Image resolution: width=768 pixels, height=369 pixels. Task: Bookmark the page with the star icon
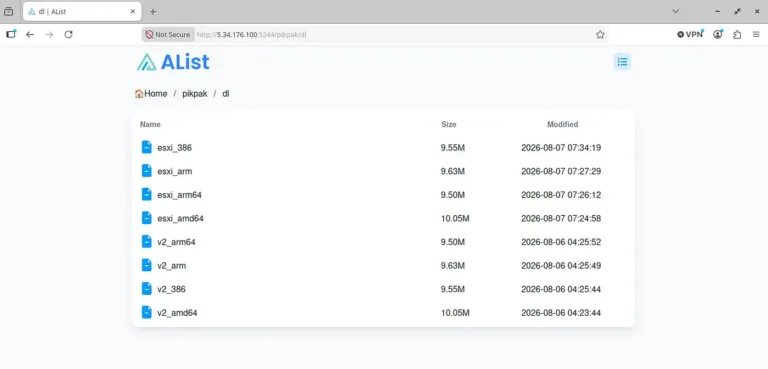tap(600, 34)
